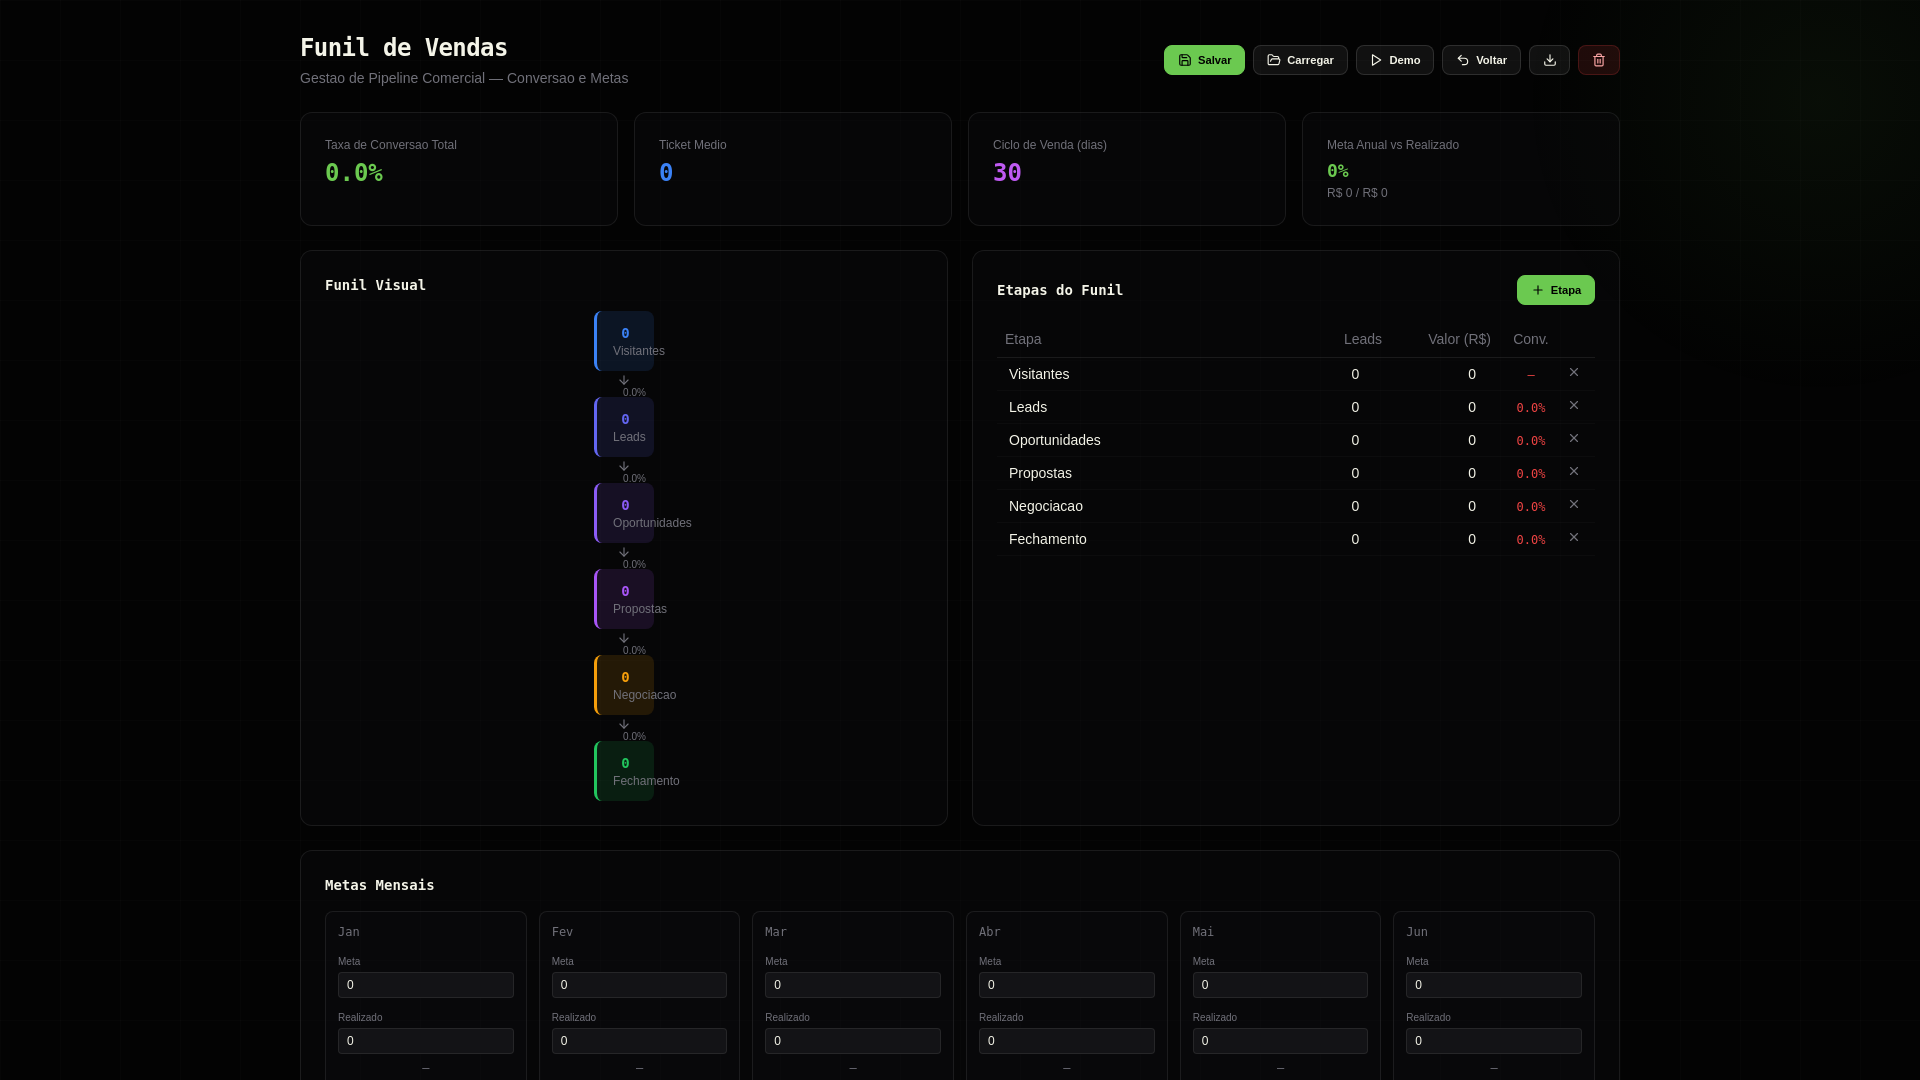Click the Salvar button
Screen dimensions: 1920x1080
[1204, 60]
